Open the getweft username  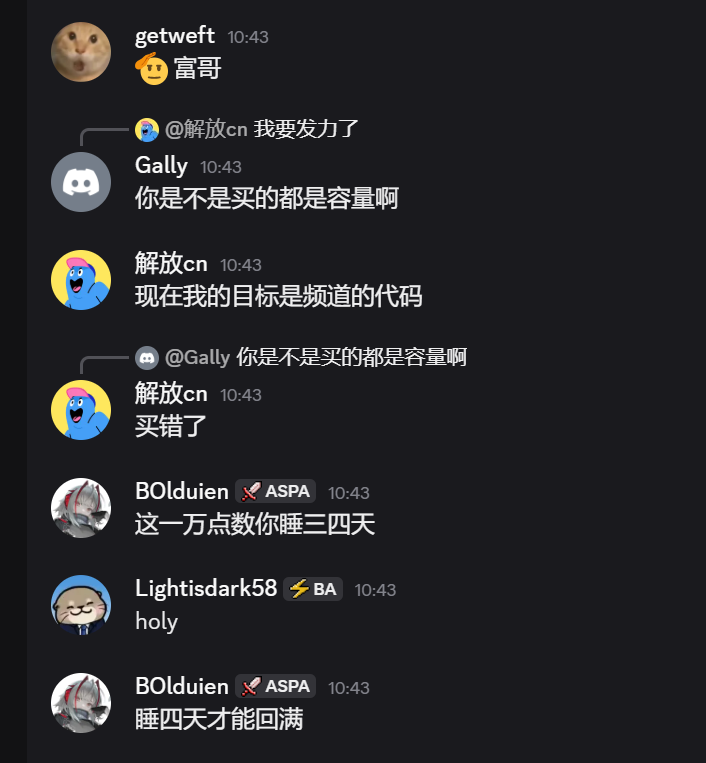point(175,36)
